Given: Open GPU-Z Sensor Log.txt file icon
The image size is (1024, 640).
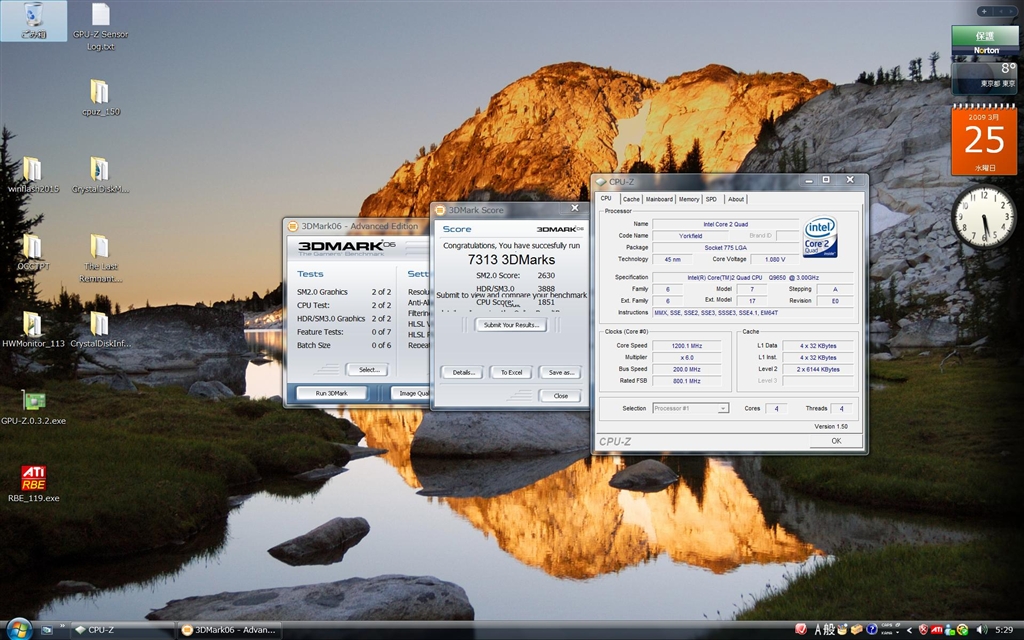Looking at the screenshot, I should (x=100, y=16).
